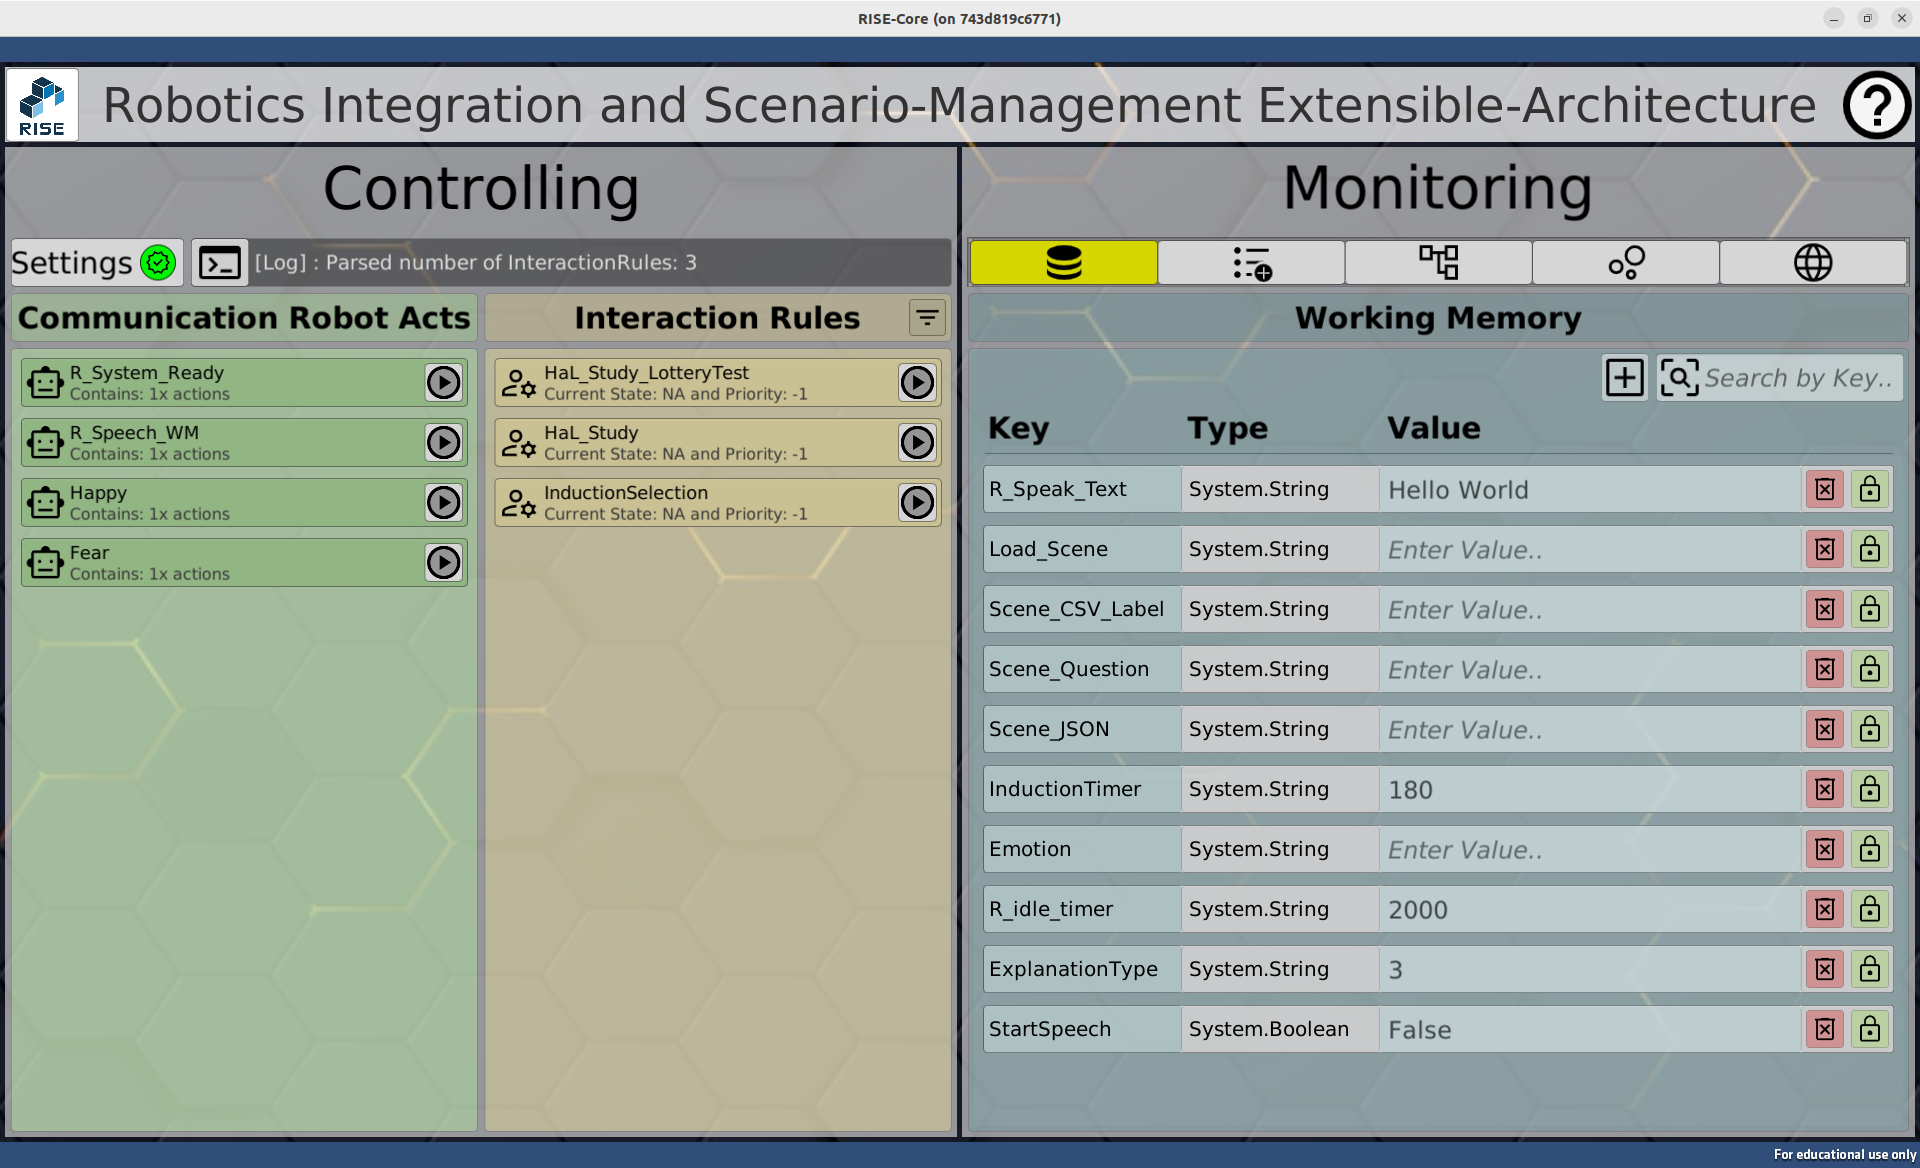
Task: Toggle lock for StartSpeech entry
Action: coord(1869,1030)
